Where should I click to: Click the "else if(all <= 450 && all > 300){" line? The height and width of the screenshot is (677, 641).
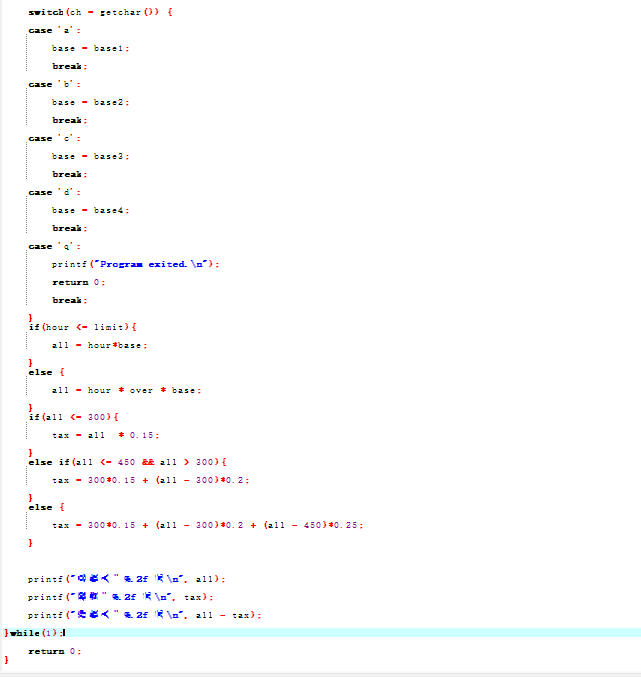point(127,462)
